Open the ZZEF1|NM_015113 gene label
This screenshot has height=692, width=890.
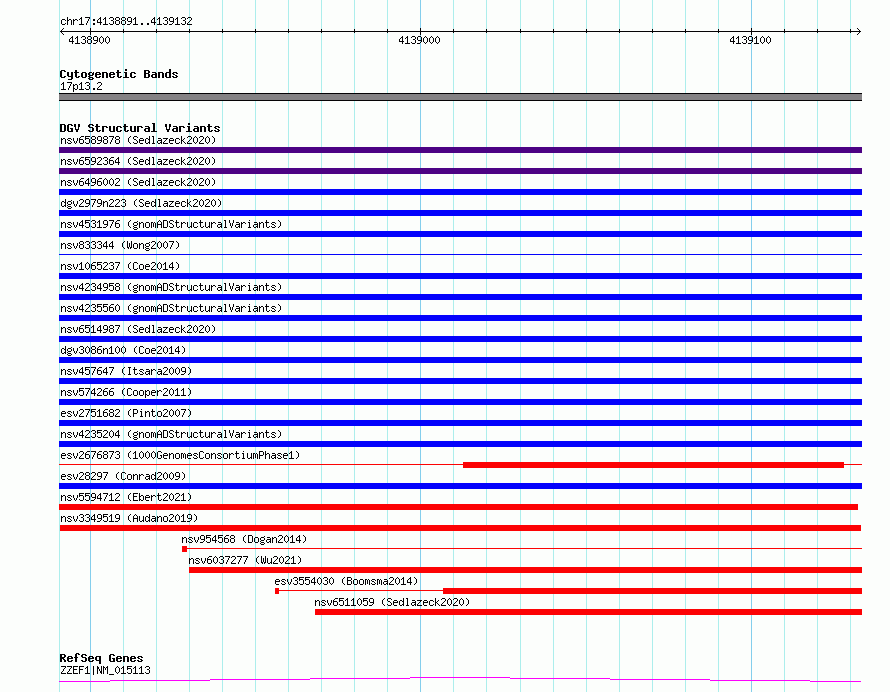106,670
